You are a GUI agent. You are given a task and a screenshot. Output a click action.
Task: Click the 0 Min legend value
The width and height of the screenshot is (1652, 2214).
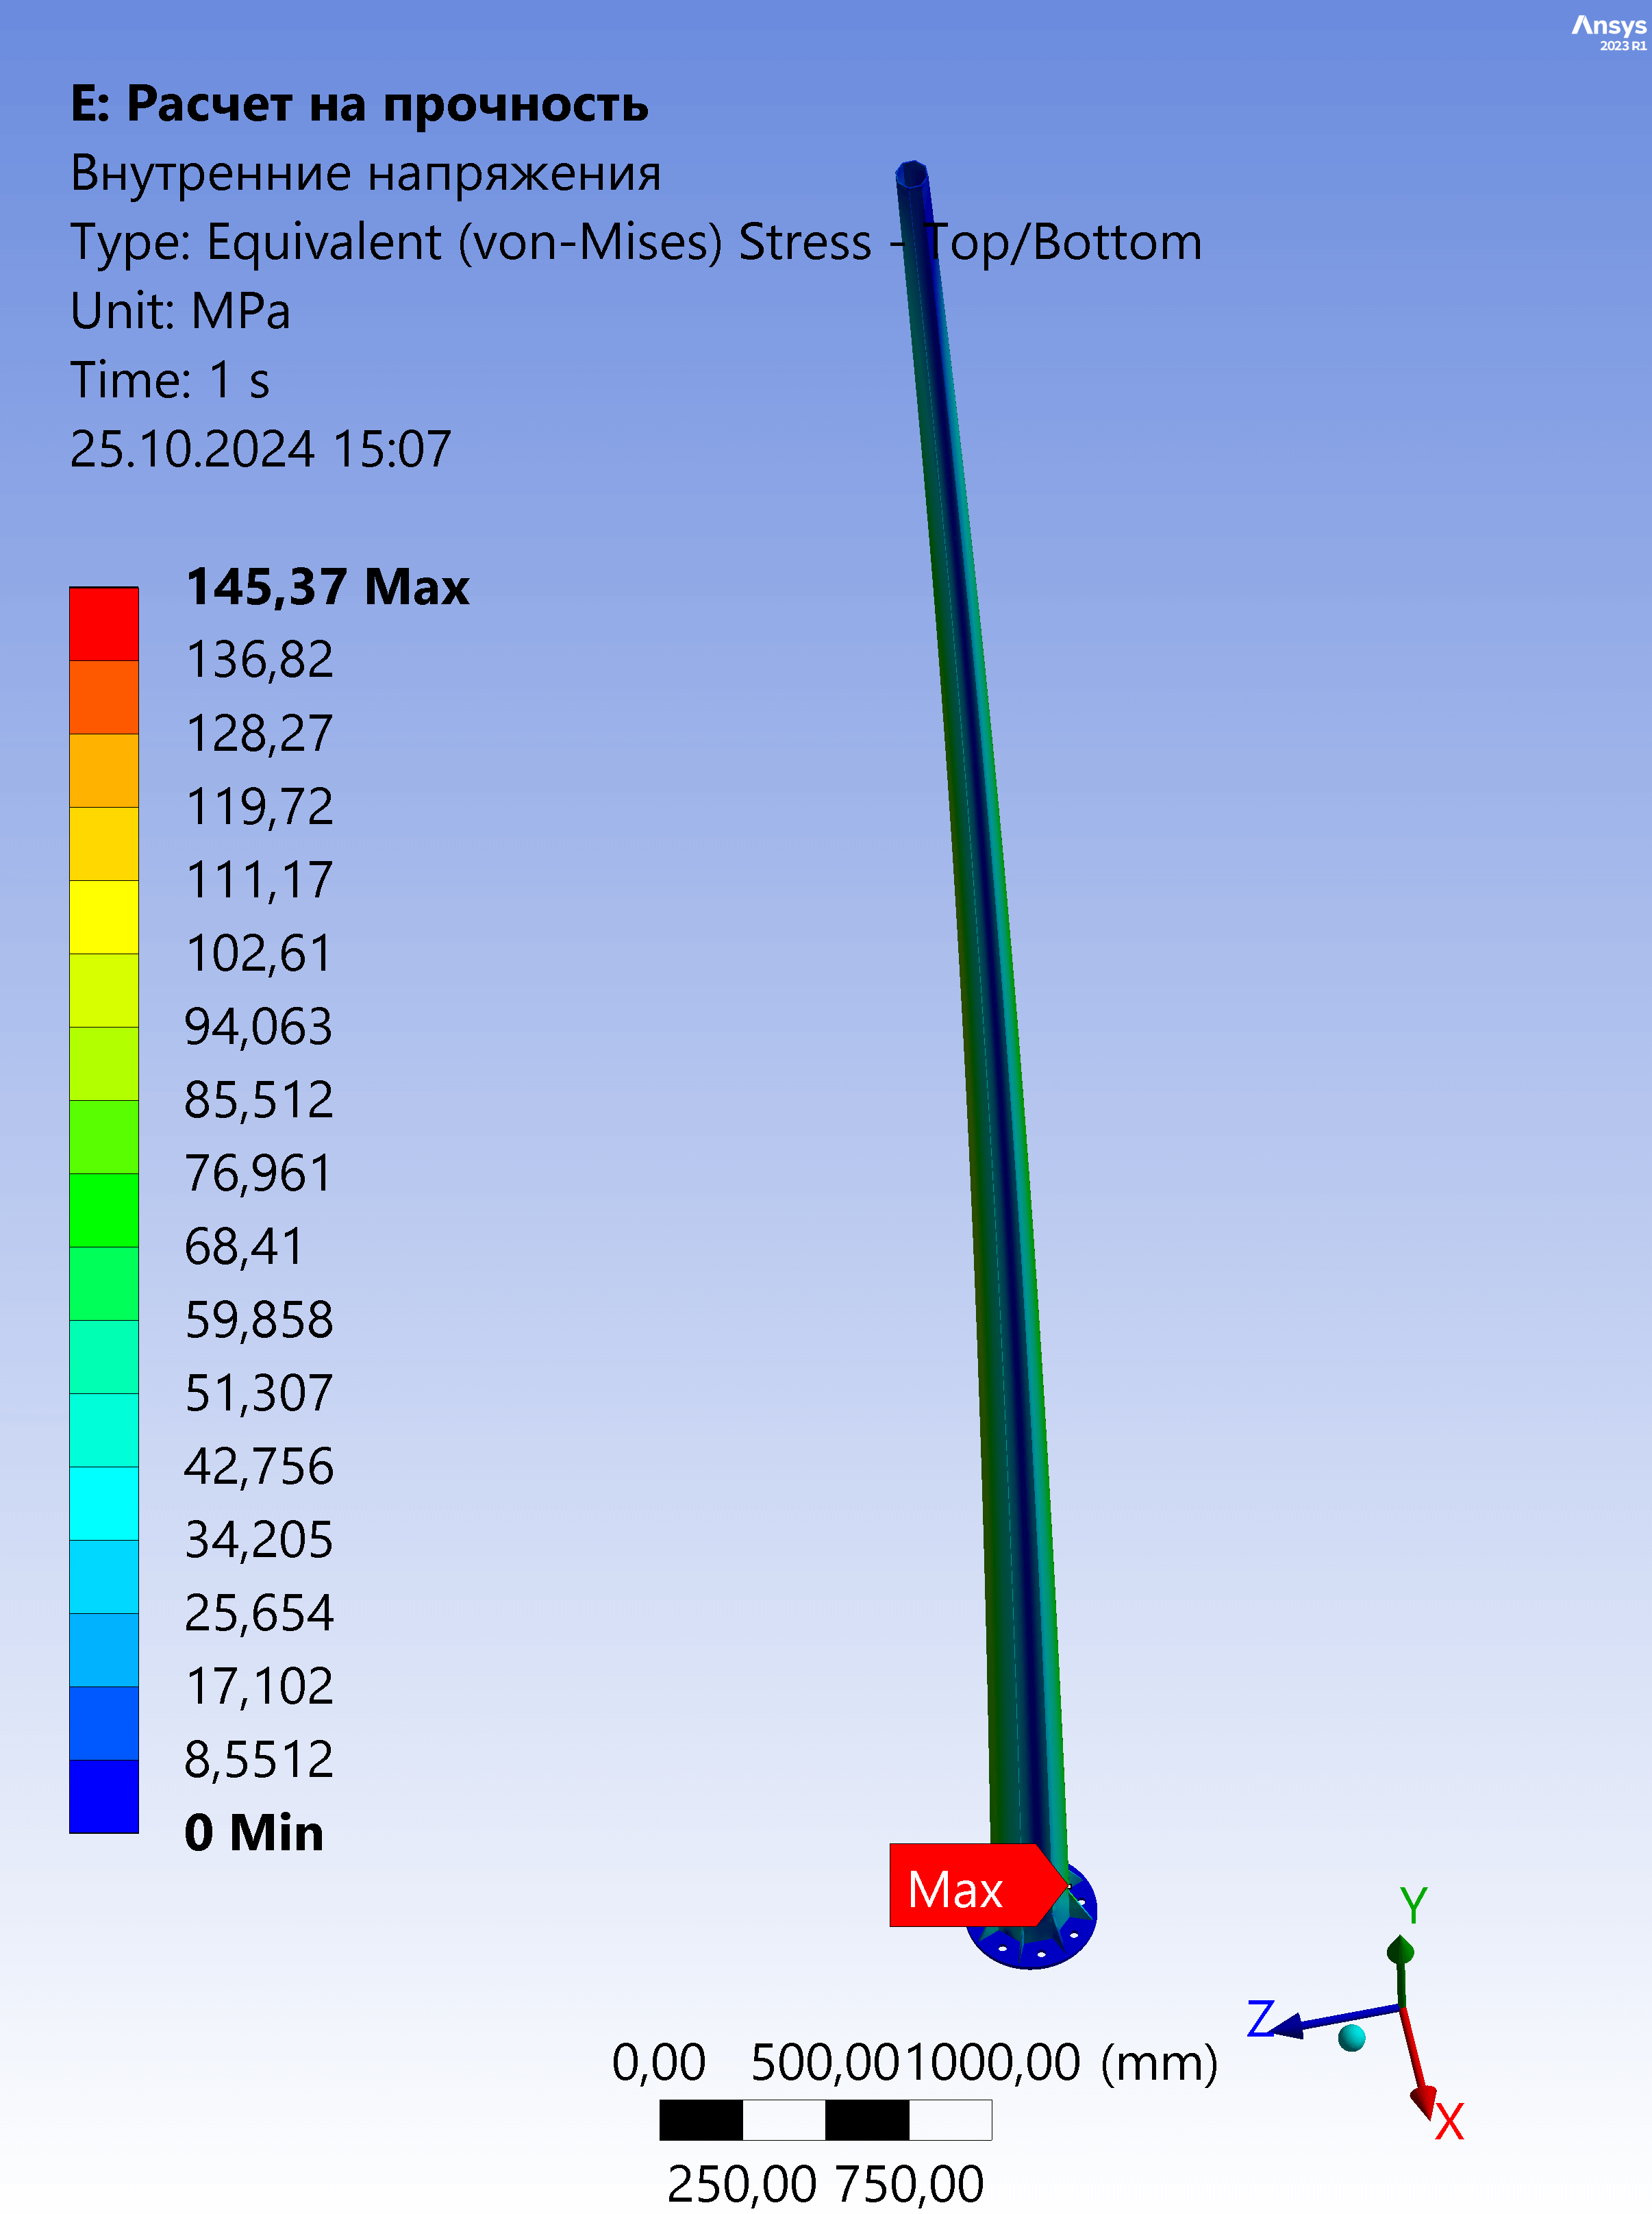(254, 1832)
